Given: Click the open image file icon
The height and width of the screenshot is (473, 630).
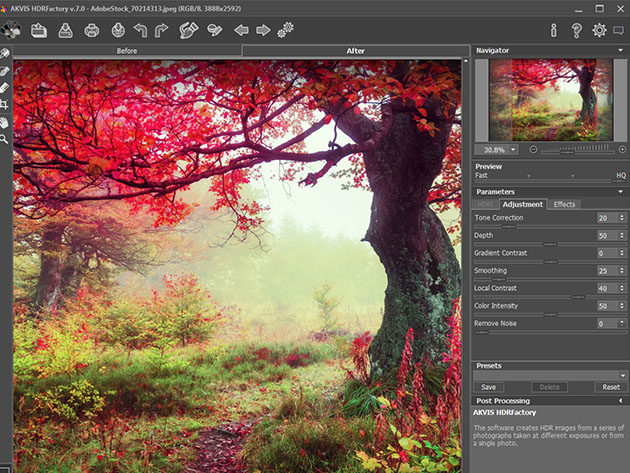Looking at the screenshot, I should [x=39, y=30].
